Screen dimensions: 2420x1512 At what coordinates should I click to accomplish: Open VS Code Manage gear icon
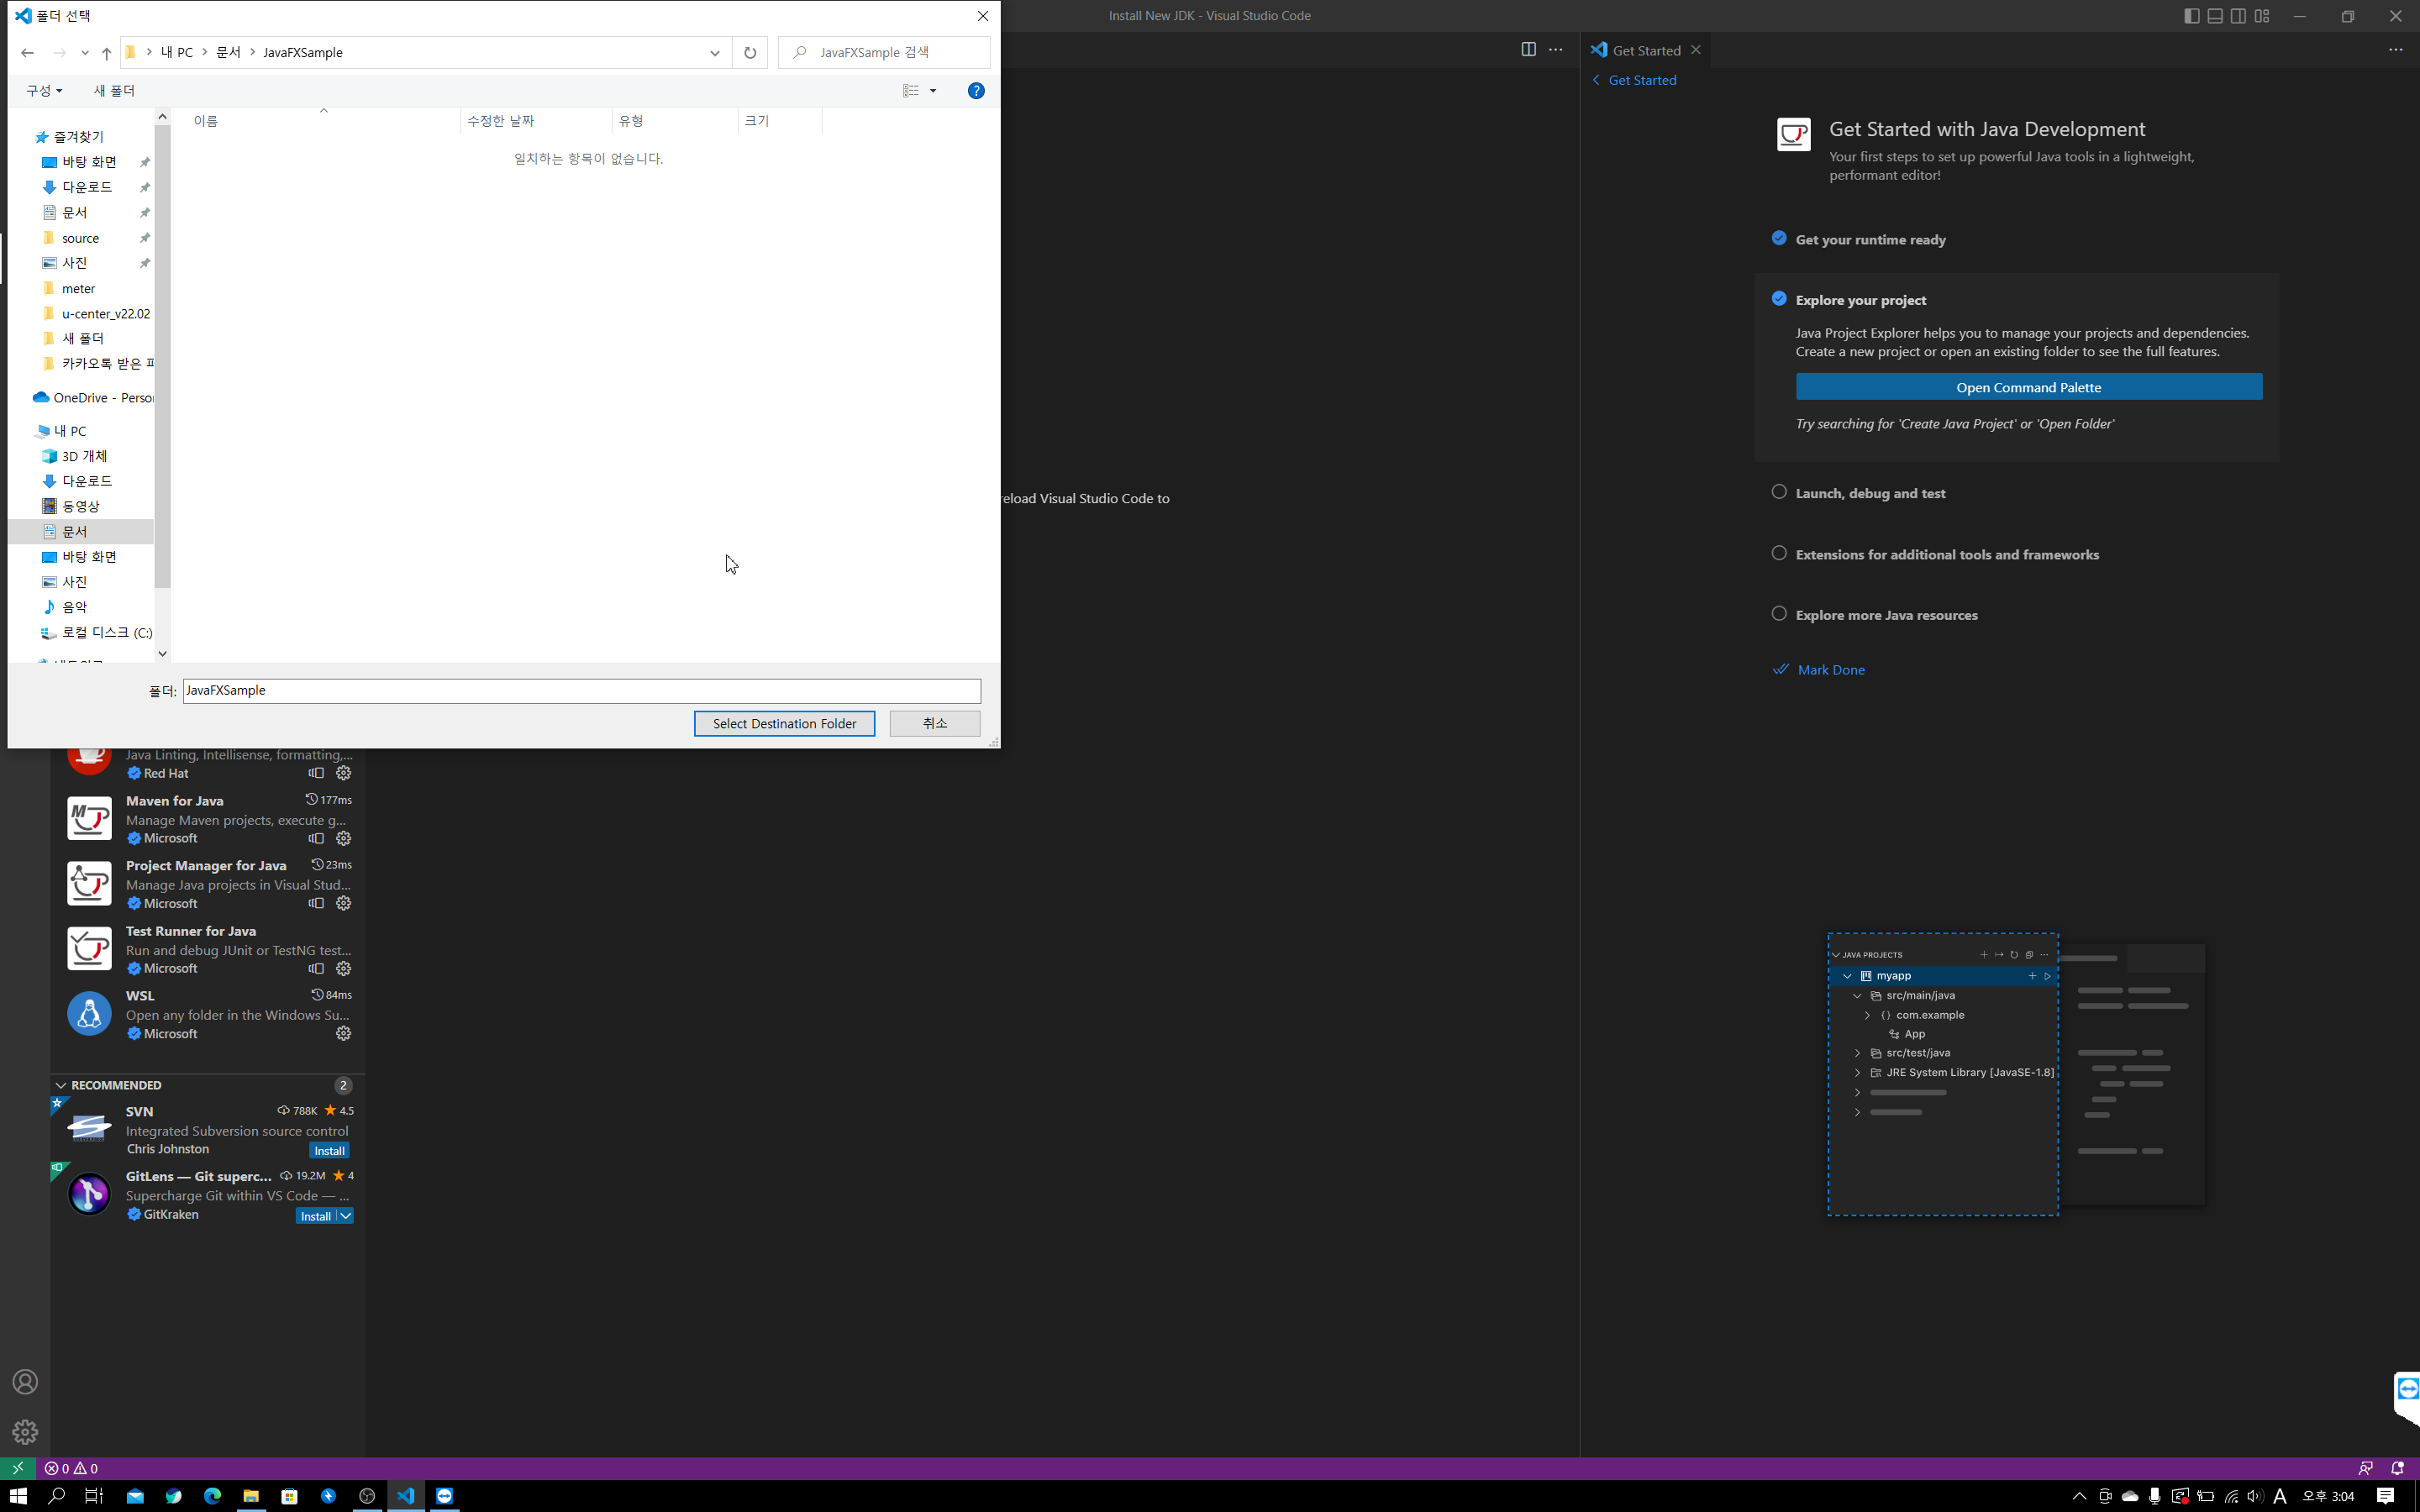[25, 1431]
